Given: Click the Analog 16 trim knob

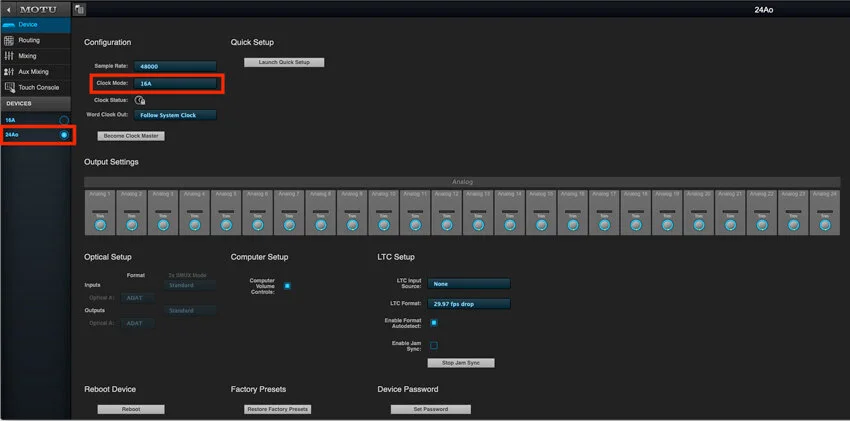Looking at the screenshot, I should click(573, 225).
